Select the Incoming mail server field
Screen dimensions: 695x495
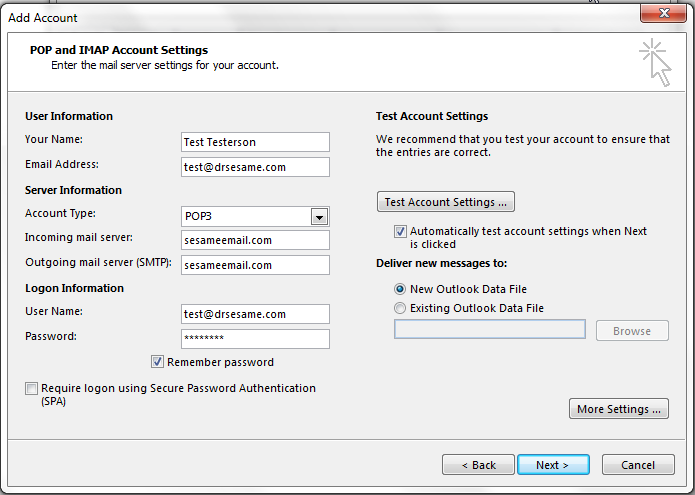[255, 240]
